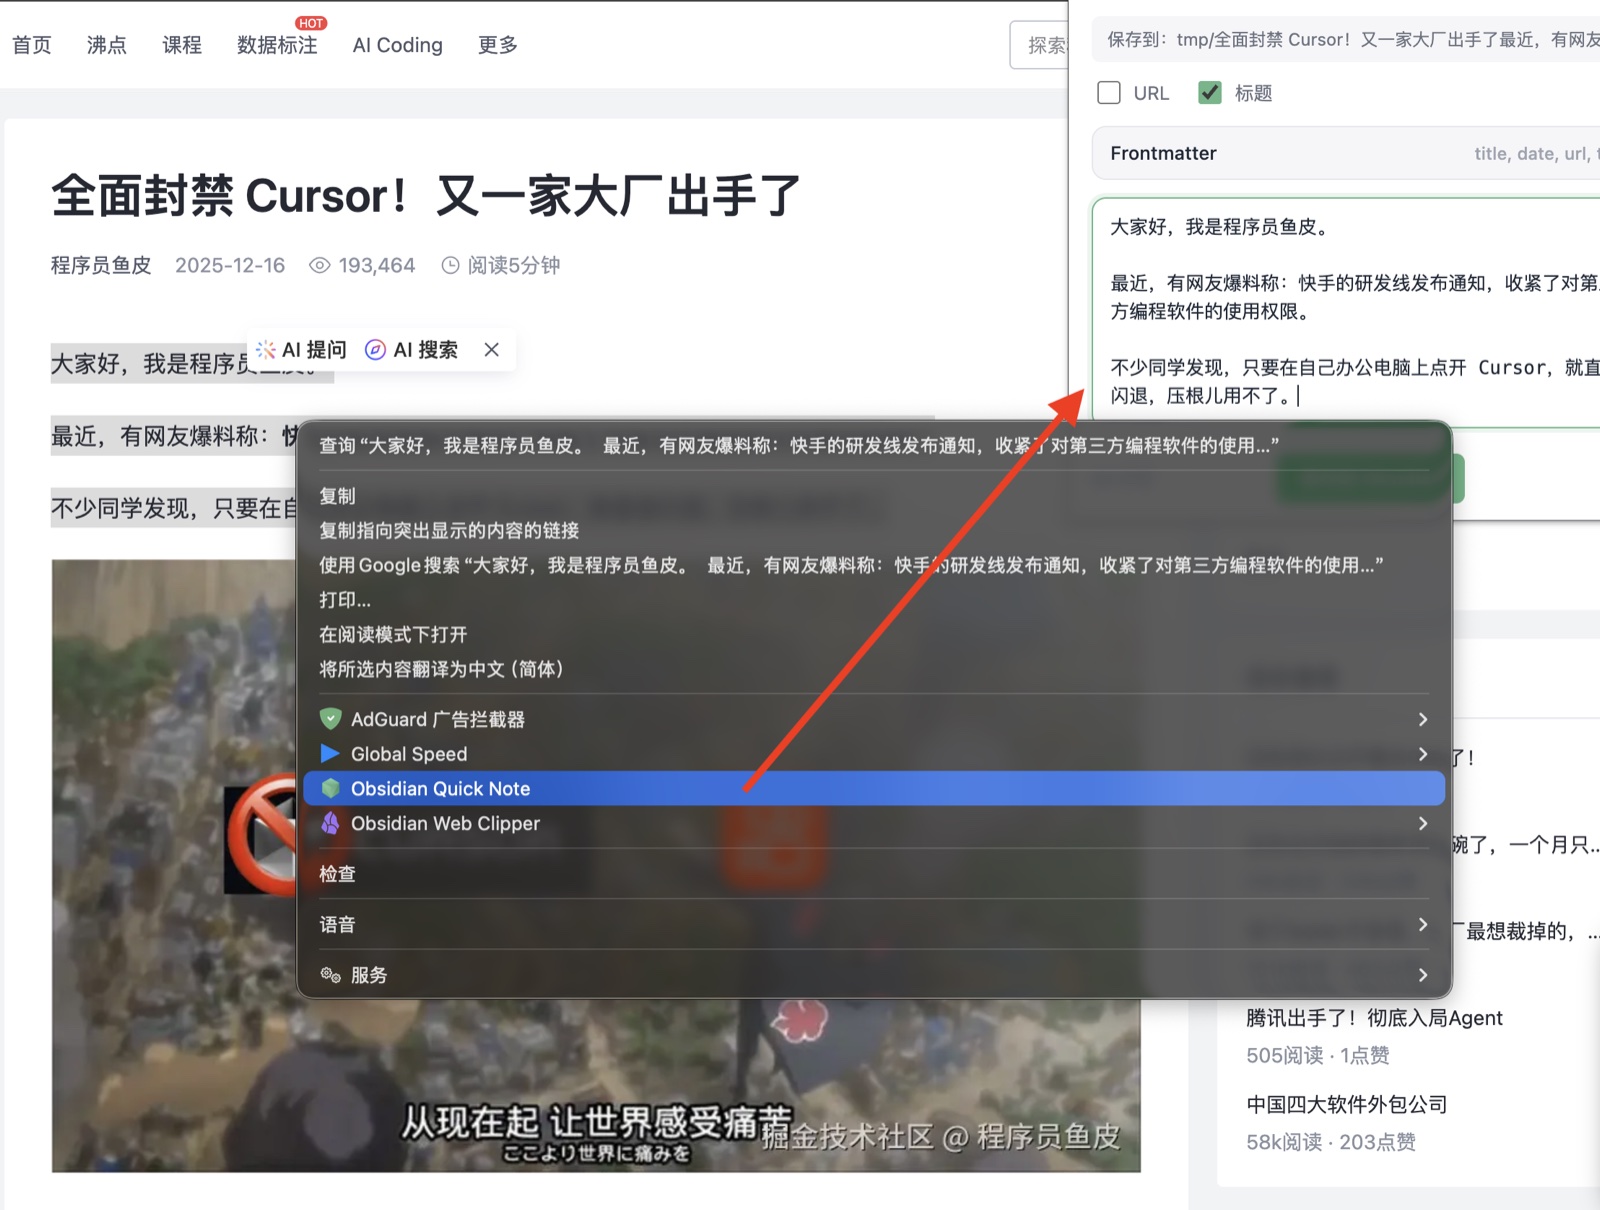The image size is (1600, 1210).
Task: Select 使用 Google 搜索 menu entry
Action: click(x=874, y=565)
